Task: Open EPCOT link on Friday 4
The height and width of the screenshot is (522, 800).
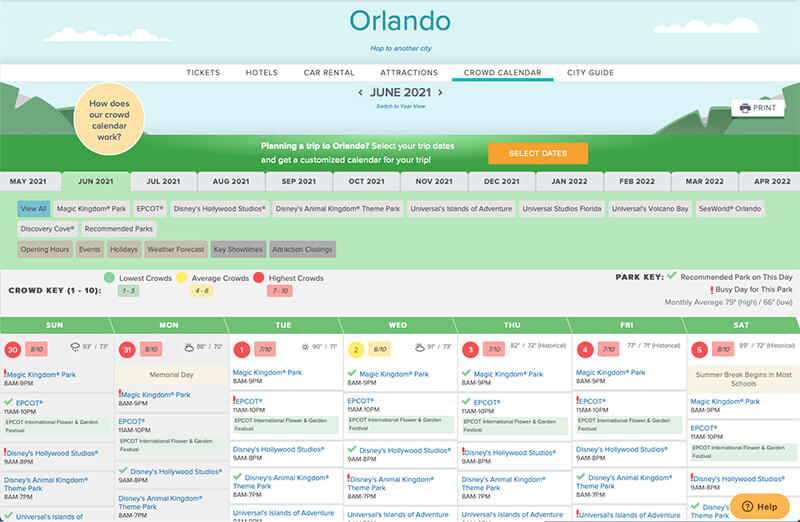Action: pos(593,401)
